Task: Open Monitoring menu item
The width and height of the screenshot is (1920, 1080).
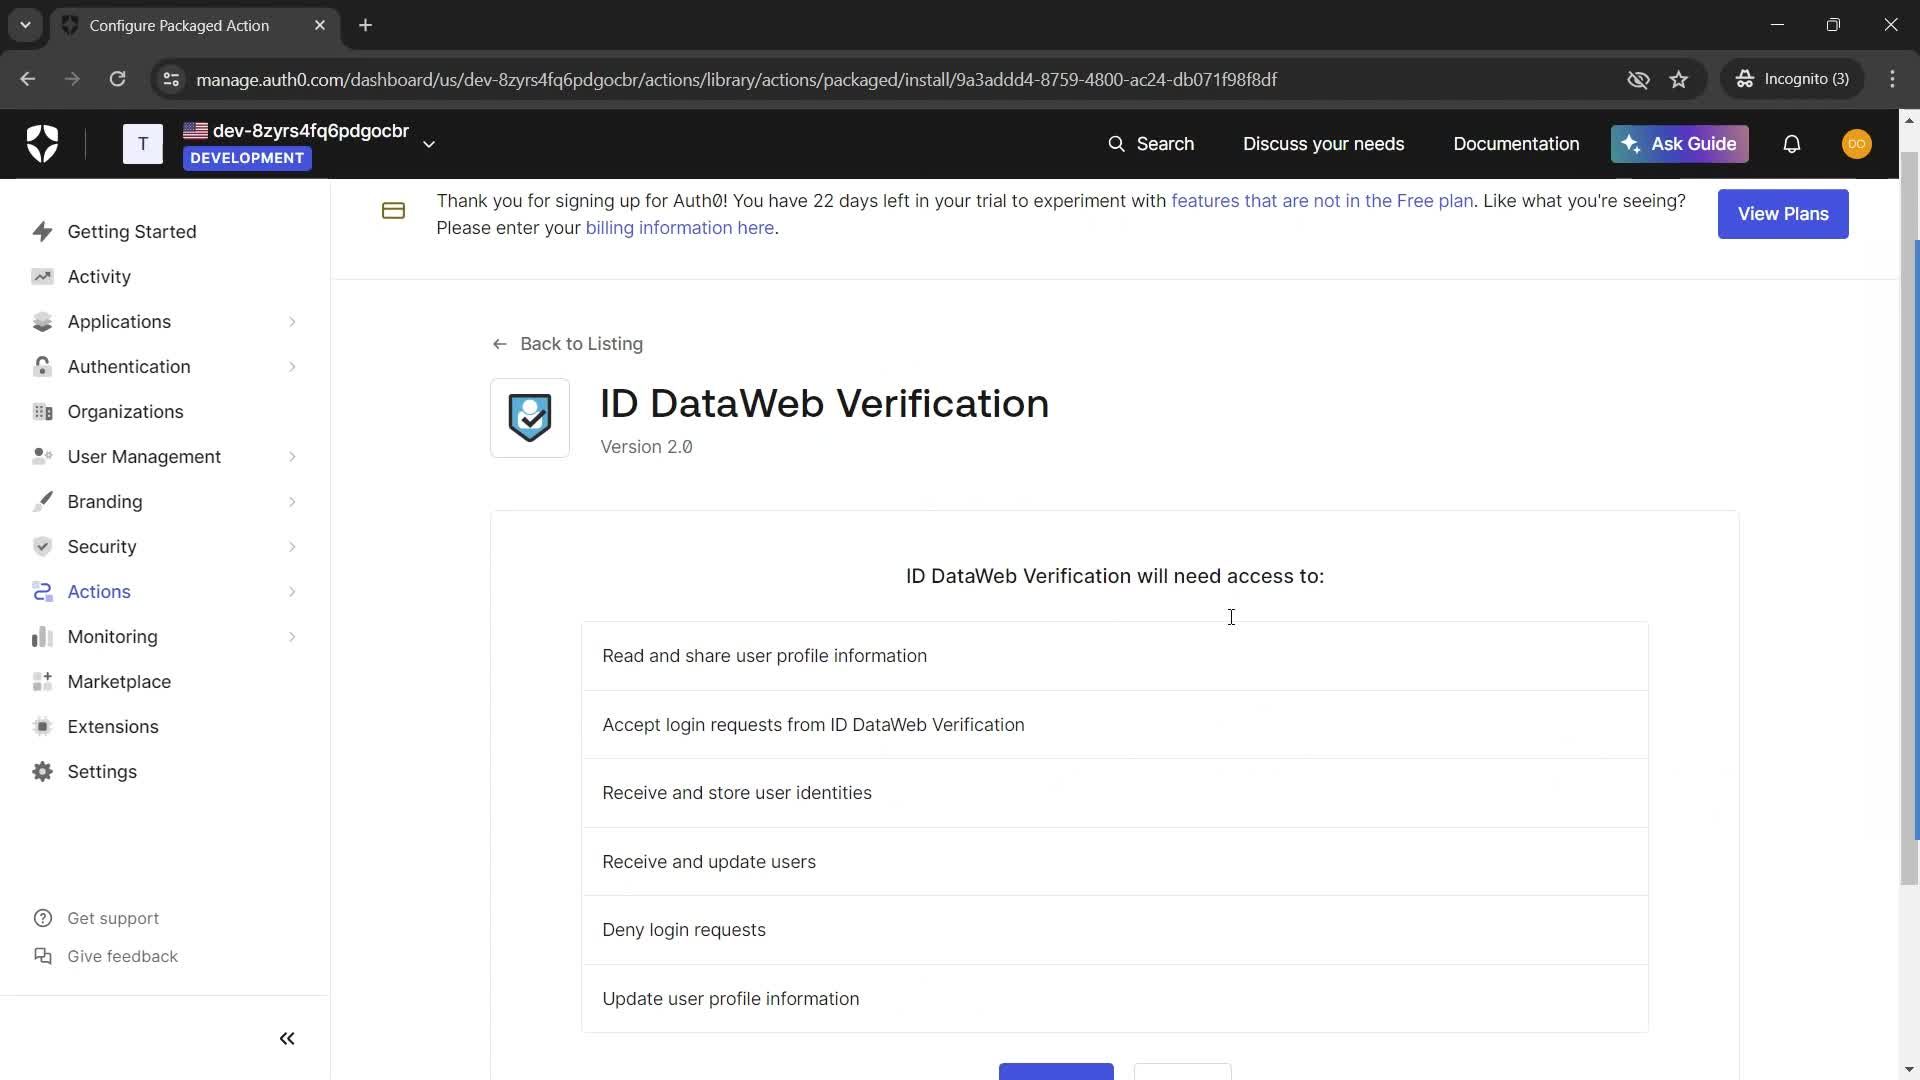Action: click(112, 637)
